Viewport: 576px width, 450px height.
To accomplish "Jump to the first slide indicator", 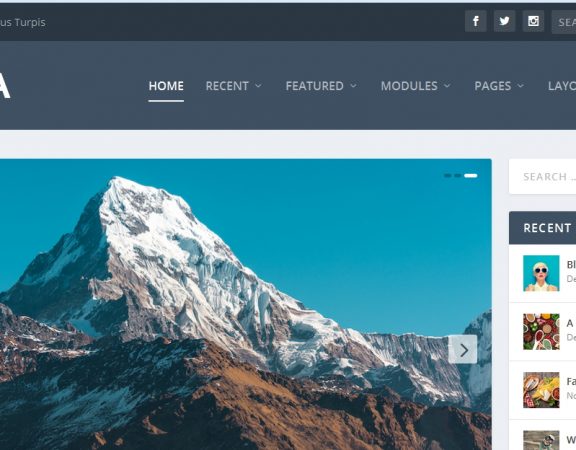I will pyautogui.click(x=447, y=176).
